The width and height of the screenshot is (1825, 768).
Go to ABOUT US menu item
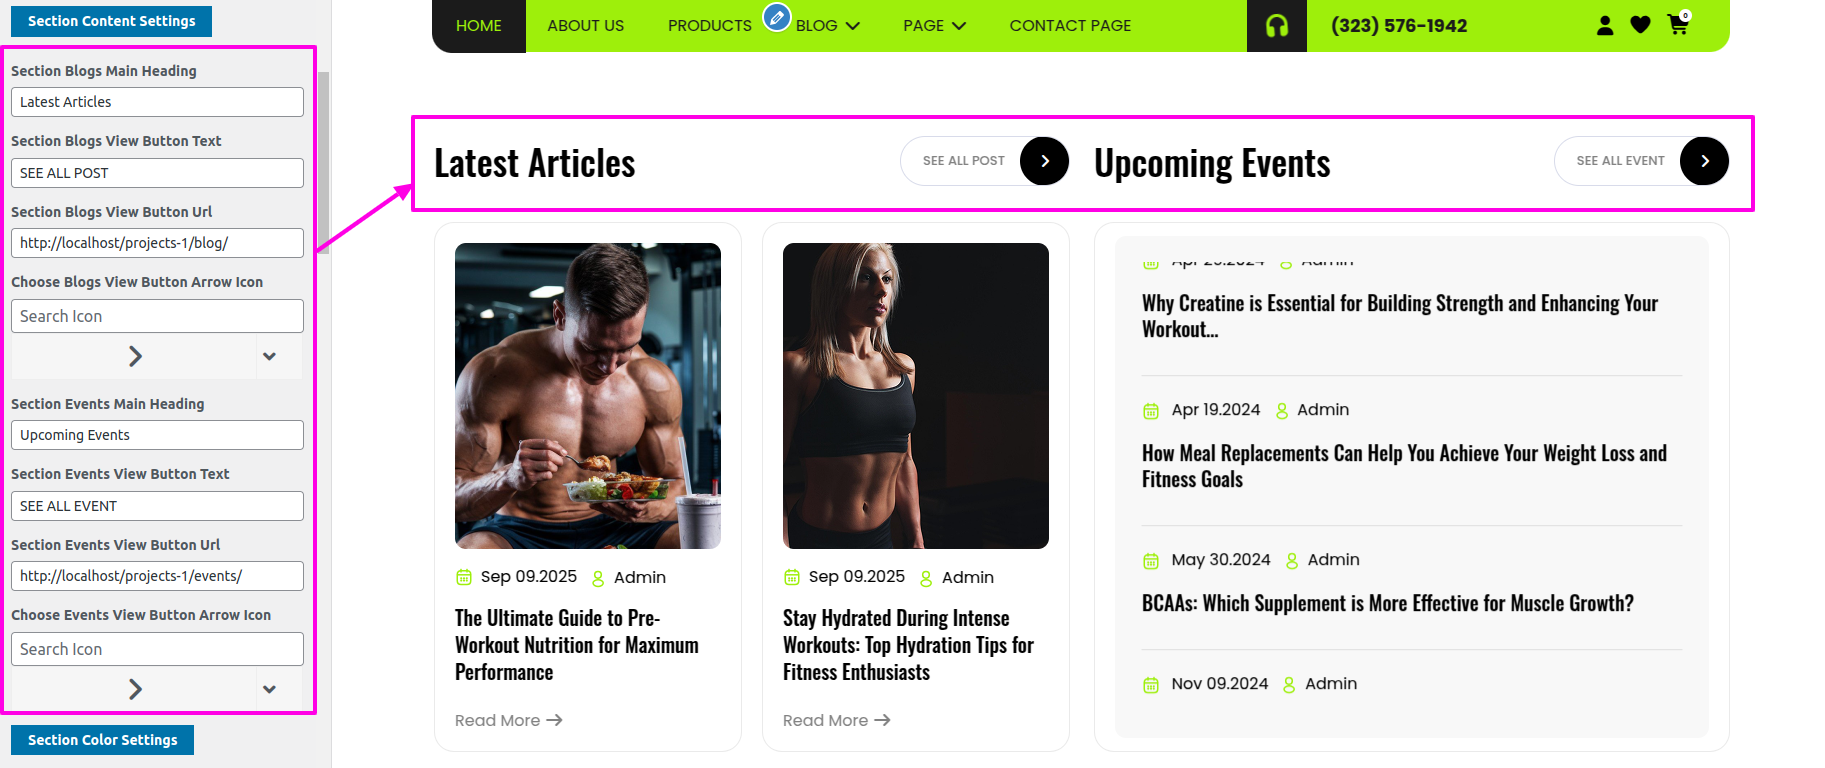click(586, 26)
